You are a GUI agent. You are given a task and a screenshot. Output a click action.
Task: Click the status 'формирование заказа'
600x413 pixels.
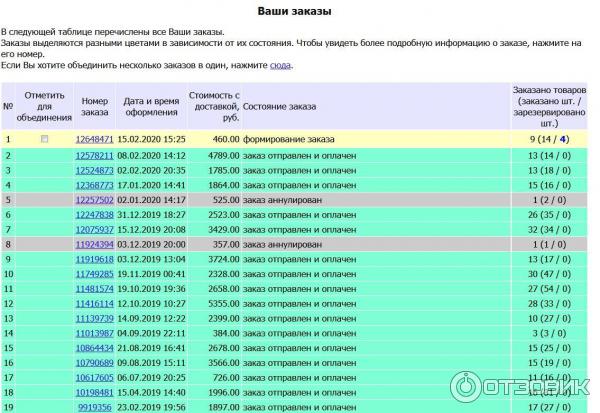click(289, 139)
